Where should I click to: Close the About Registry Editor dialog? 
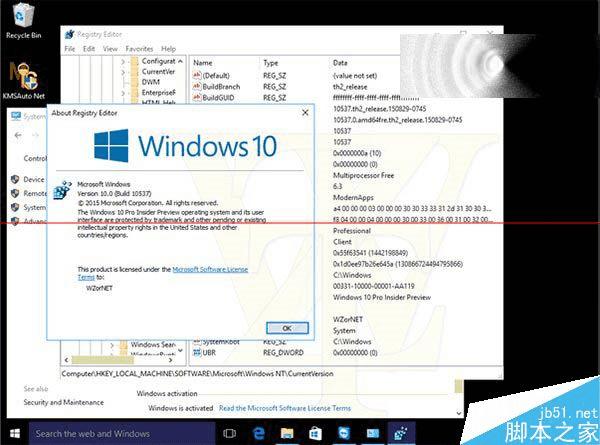coord(305,112)
